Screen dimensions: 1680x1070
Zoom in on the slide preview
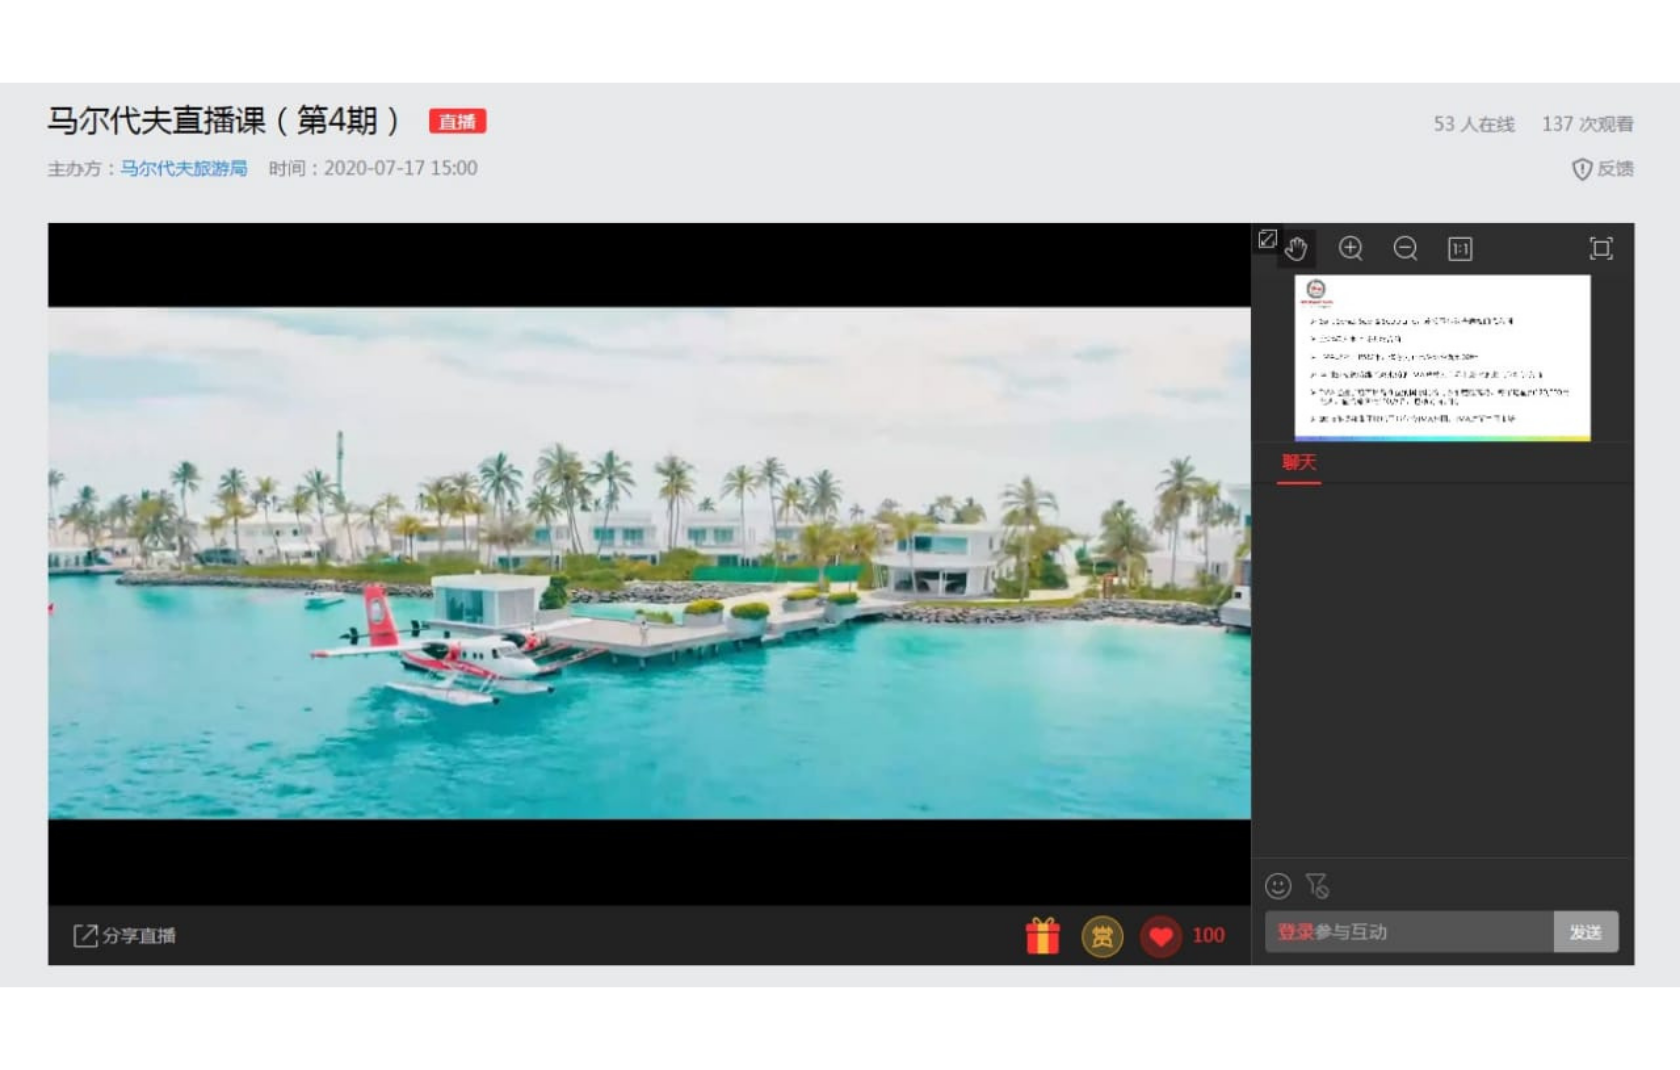tap(1351, 248)
